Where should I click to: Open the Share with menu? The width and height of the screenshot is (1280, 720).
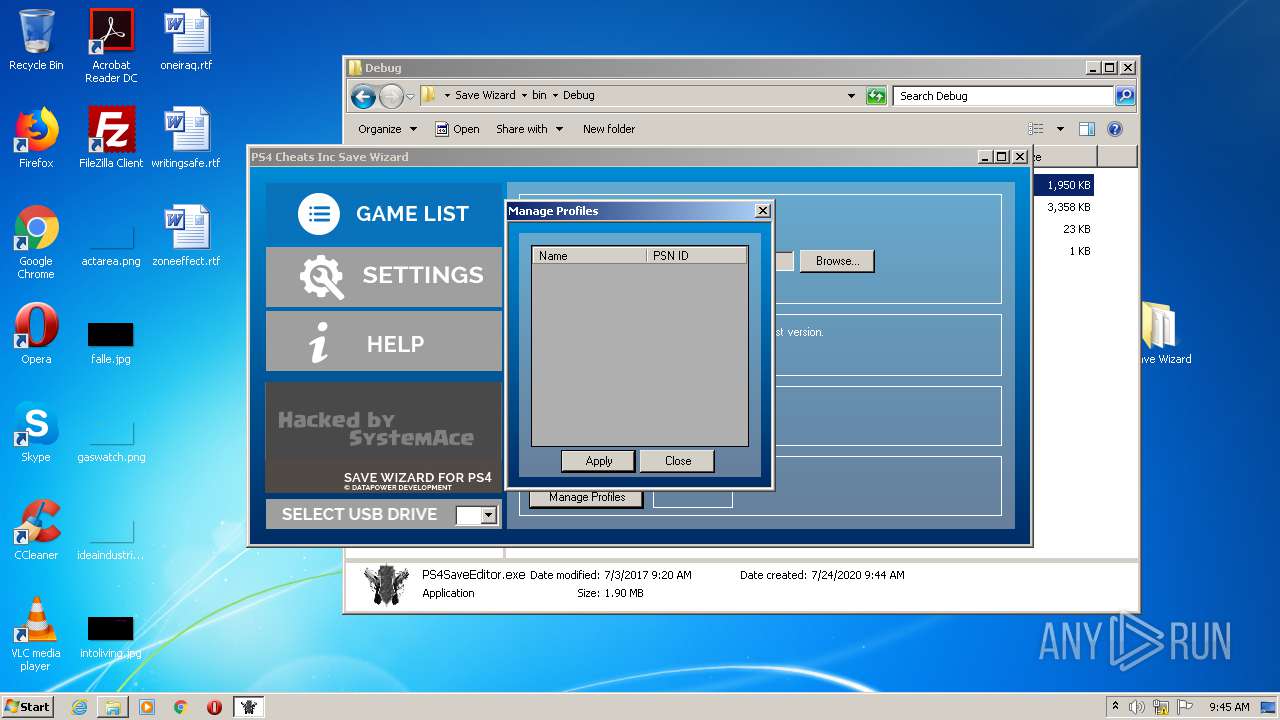point(529,129)
